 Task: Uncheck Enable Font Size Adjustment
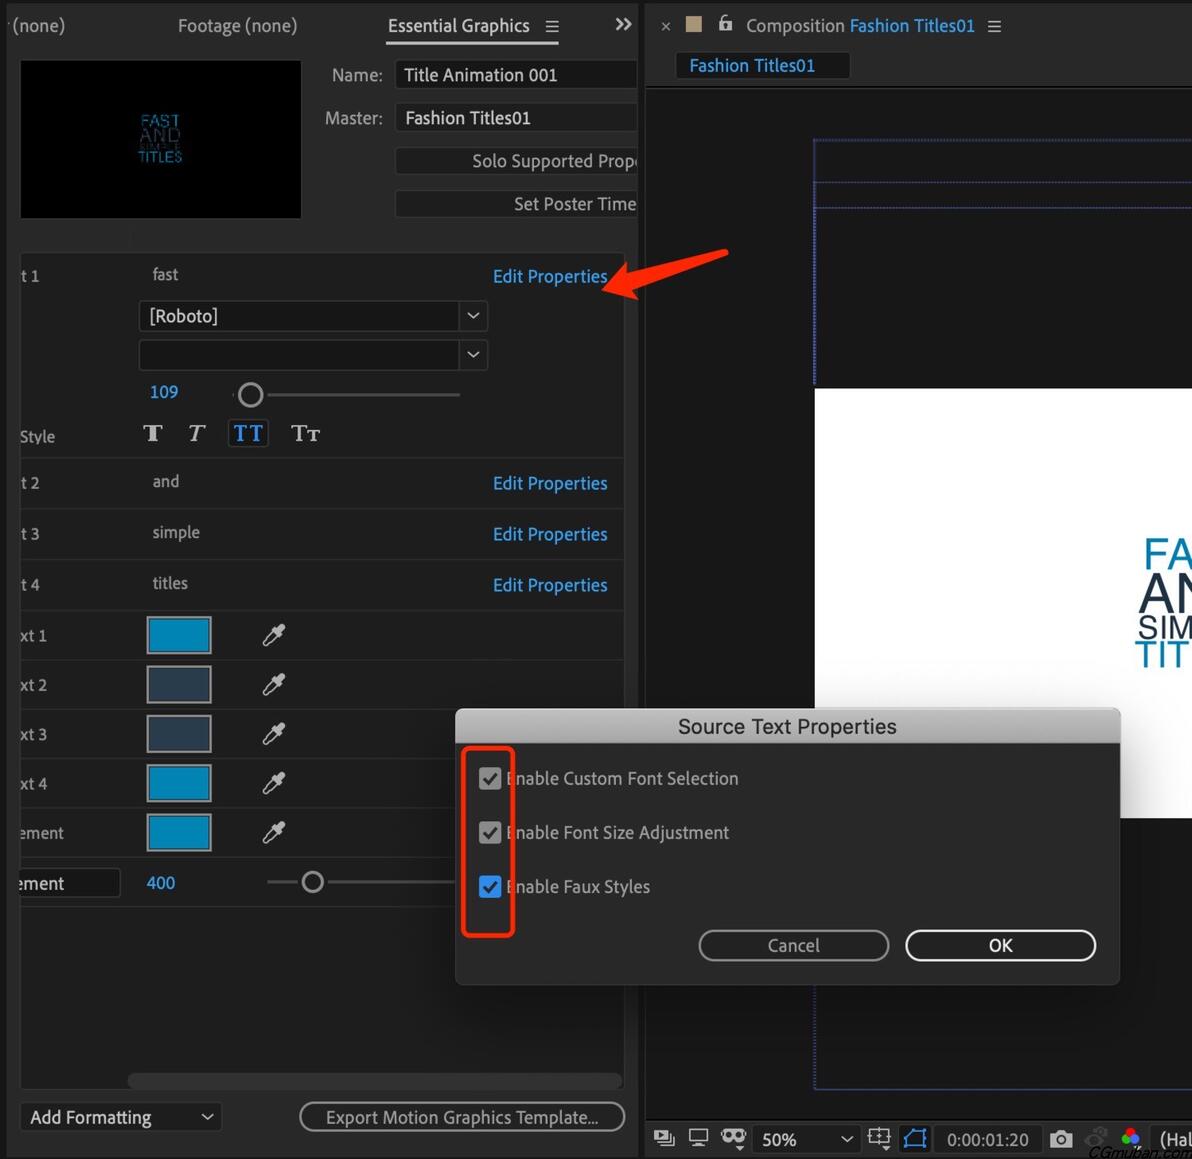[x=490, y=833]
